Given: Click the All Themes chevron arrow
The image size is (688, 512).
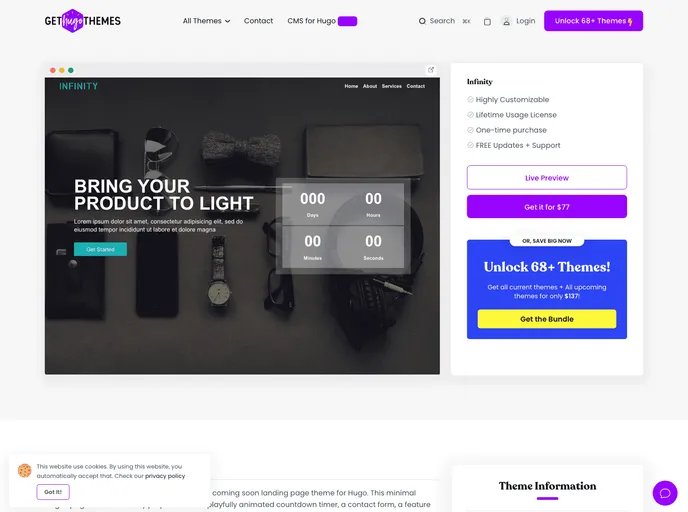Looking at the screenshot, I should pos(227,21).
